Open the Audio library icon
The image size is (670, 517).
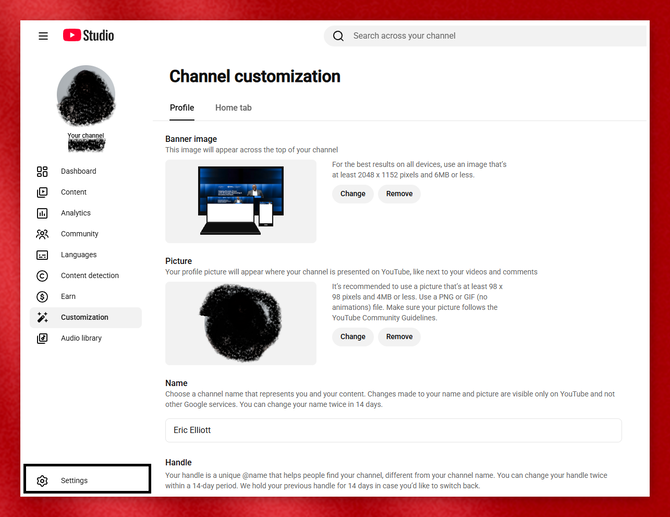pyautogui.click(x=42, y=338)
